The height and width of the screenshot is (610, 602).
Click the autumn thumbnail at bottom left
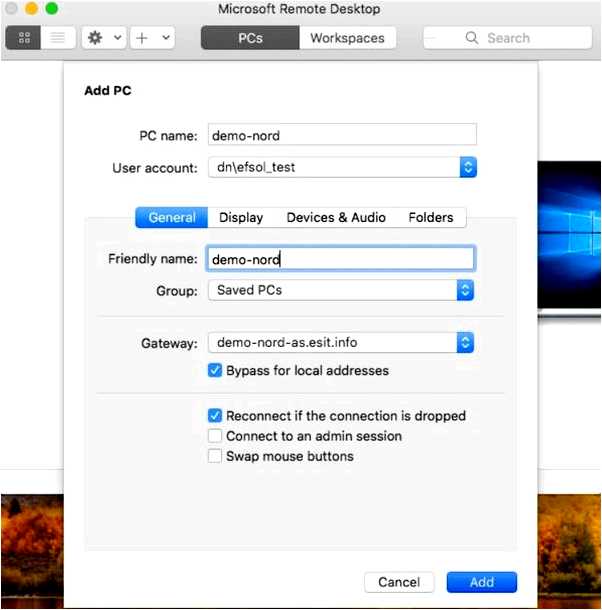coord(32,550)
